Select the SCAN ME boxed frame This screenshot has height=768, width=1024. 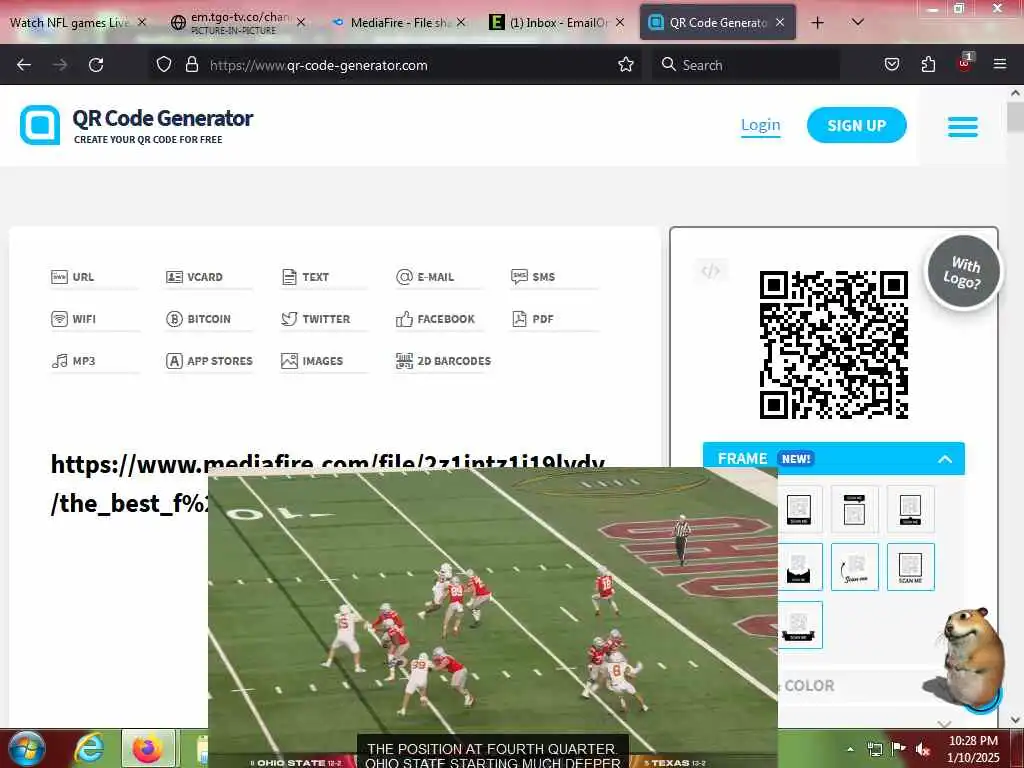[x=910, y=567]
